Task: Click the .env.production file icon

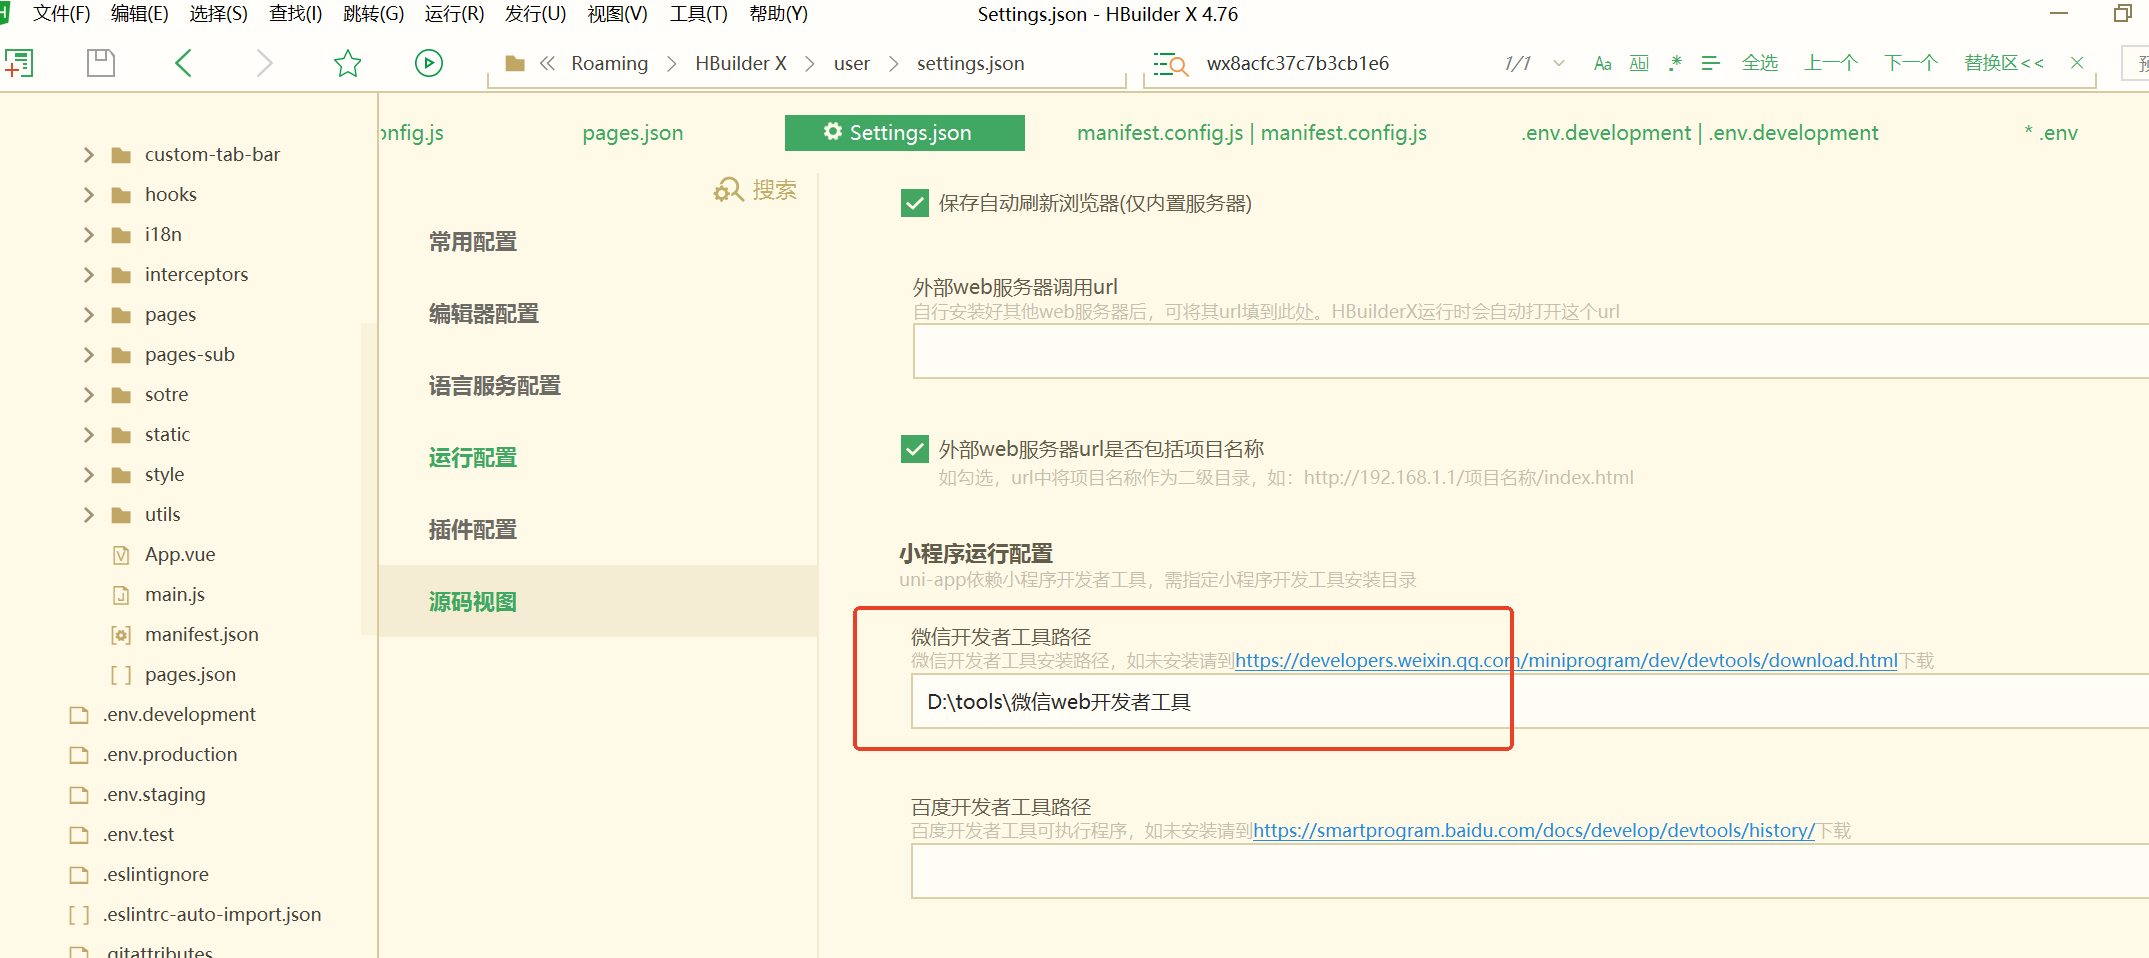Action: [79, 755]
